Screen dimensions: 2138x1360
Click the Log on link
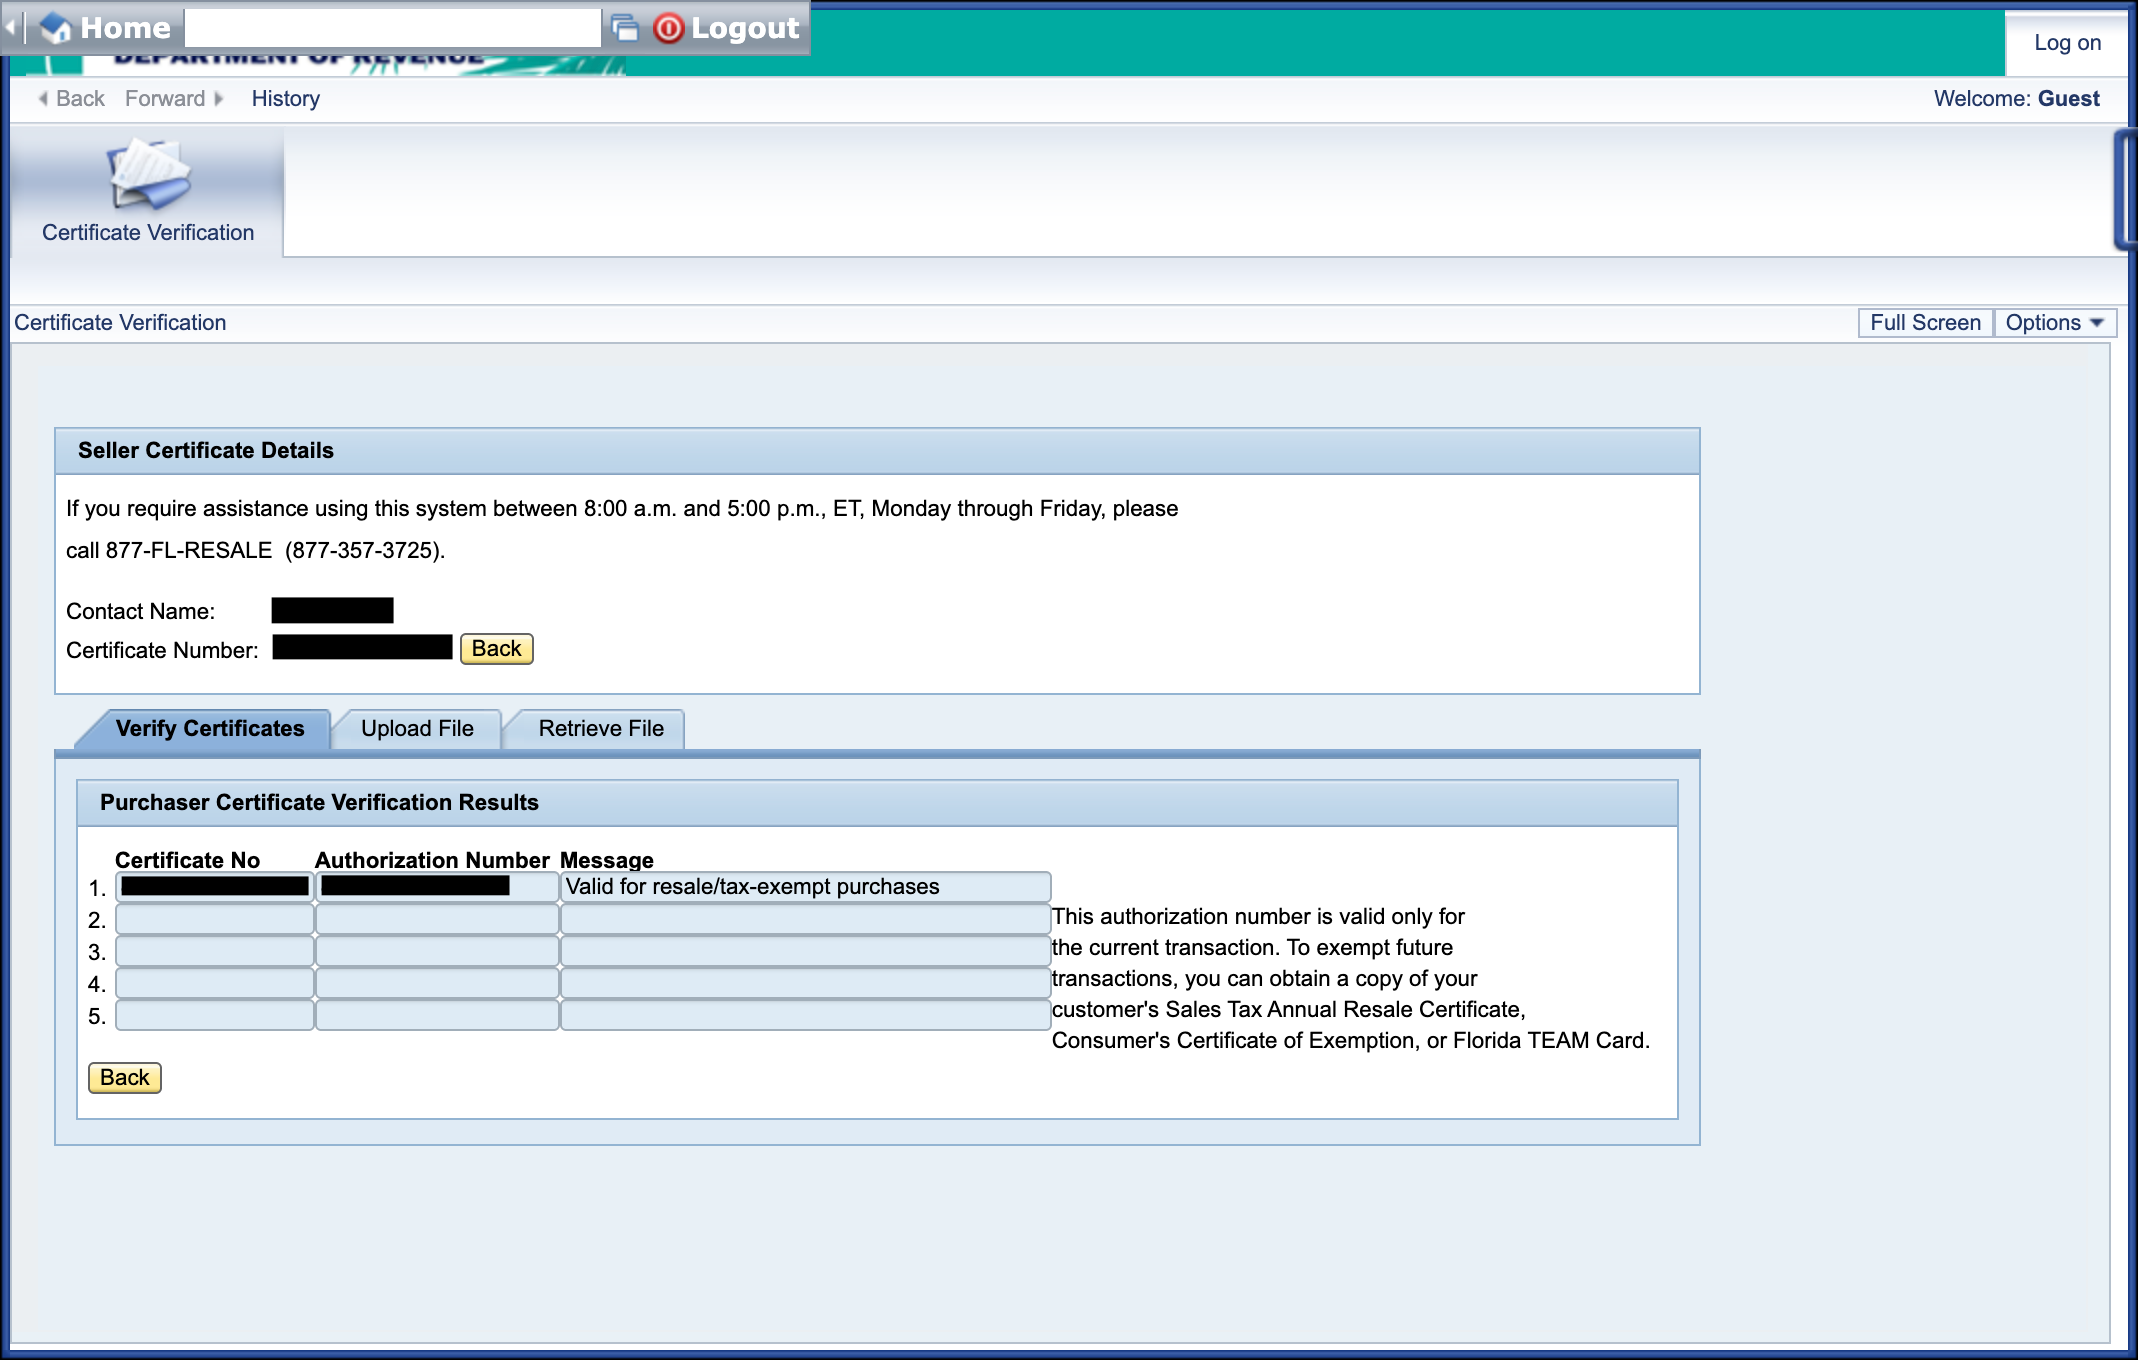click(2067, 43)
